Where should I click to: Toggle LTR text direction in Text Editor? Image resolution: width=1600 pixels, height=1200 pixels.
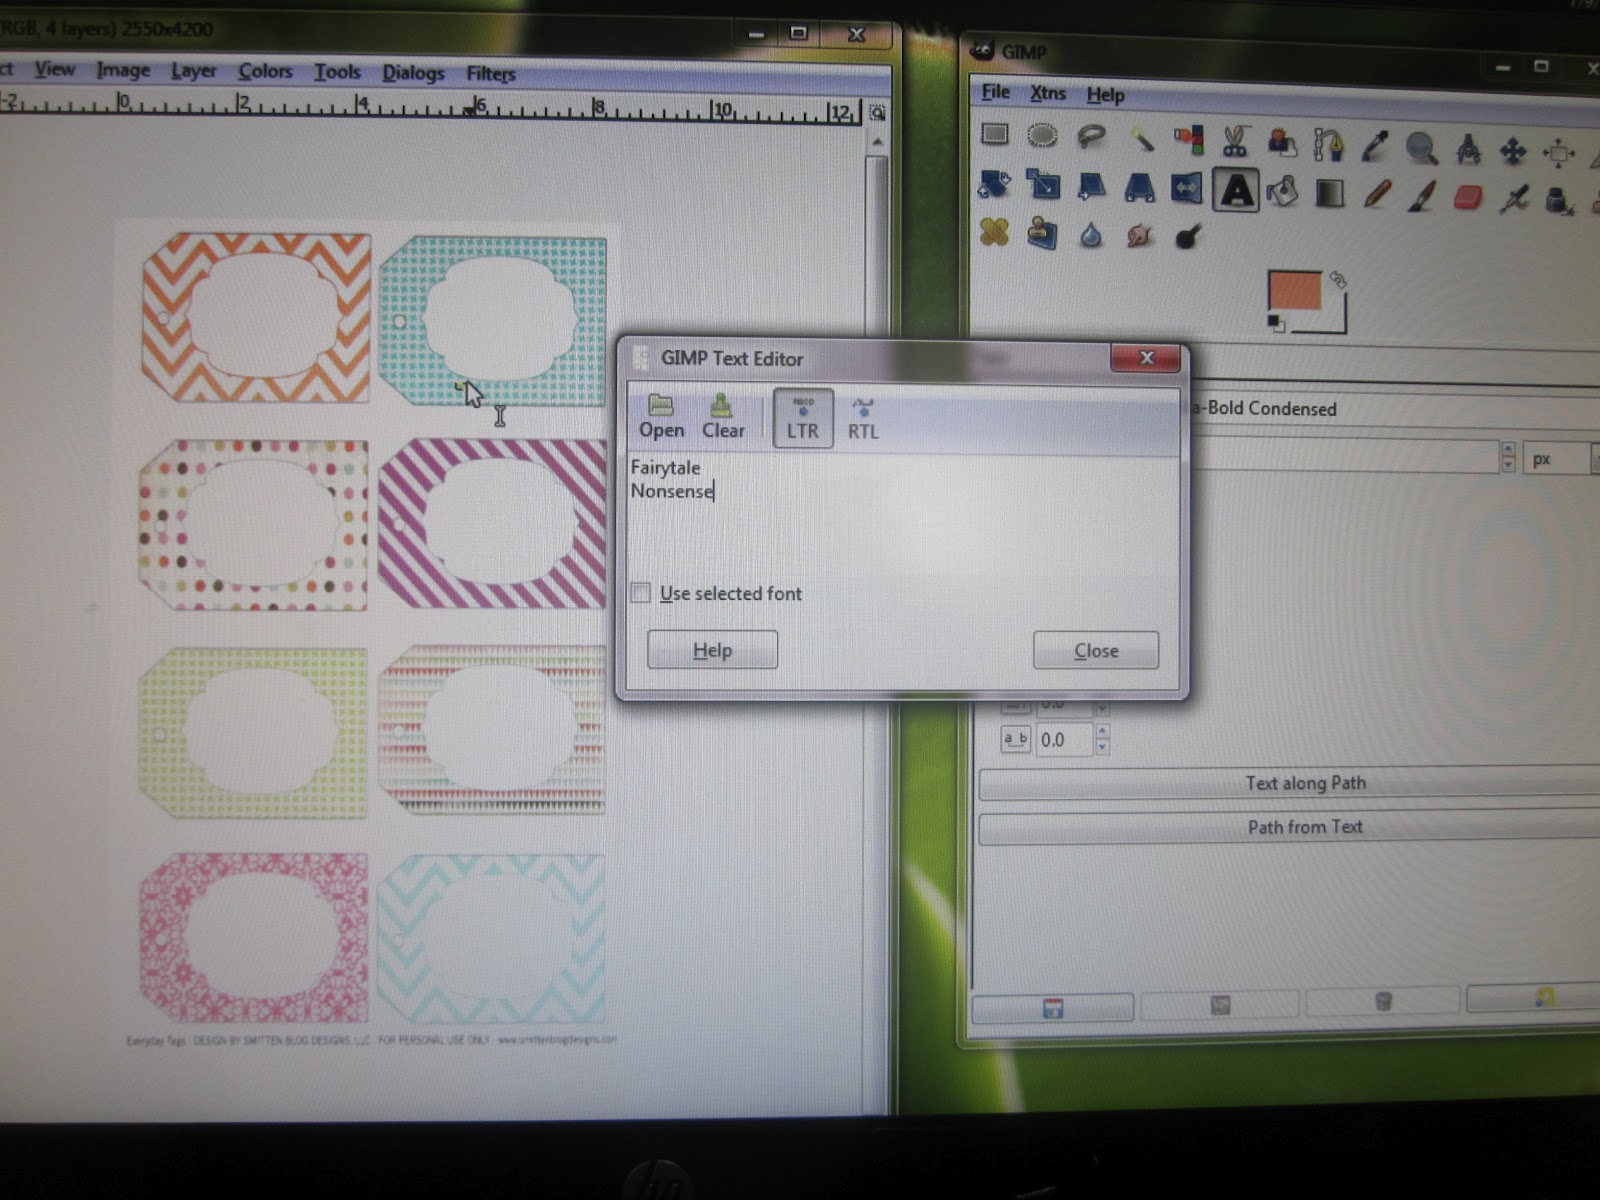(x=803, y=418)
